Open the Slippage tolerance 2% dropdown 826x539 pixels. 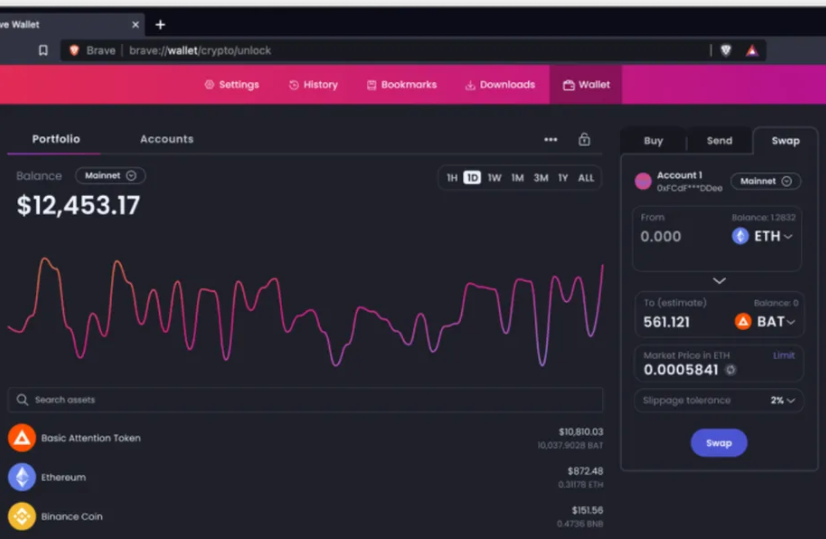tap(719, 400)
